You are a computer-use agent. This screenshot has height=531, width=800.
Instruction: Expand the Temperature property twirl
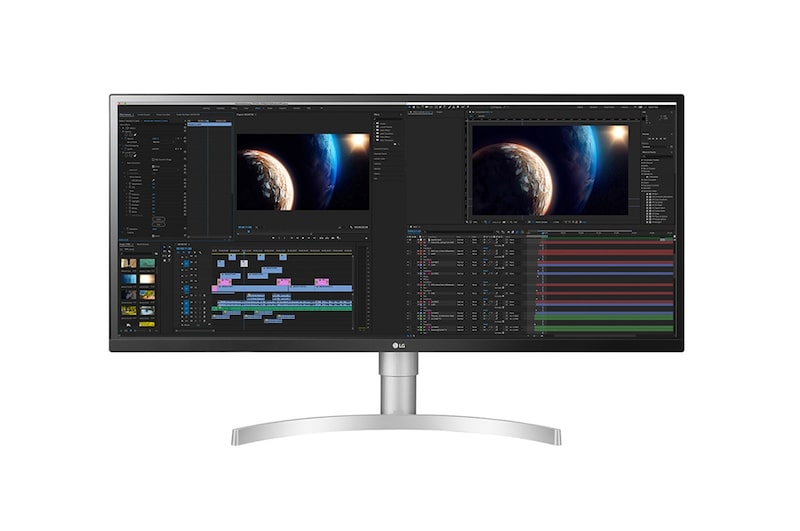click(127, 184)
